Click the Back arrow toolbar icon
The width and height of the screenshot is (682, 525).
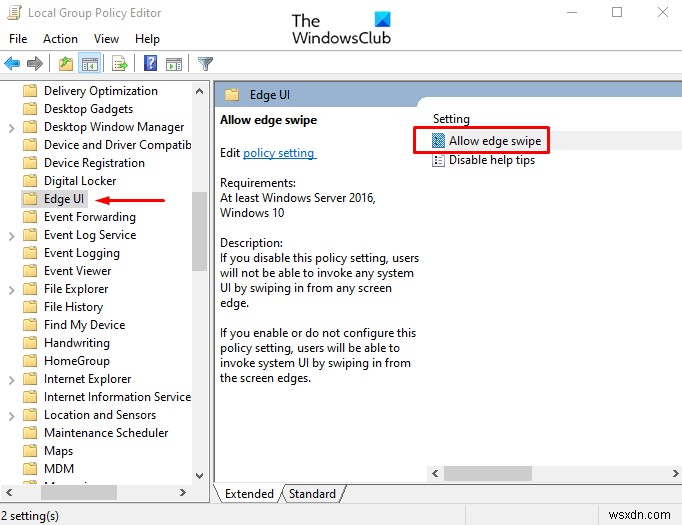(x=12, y=64)
